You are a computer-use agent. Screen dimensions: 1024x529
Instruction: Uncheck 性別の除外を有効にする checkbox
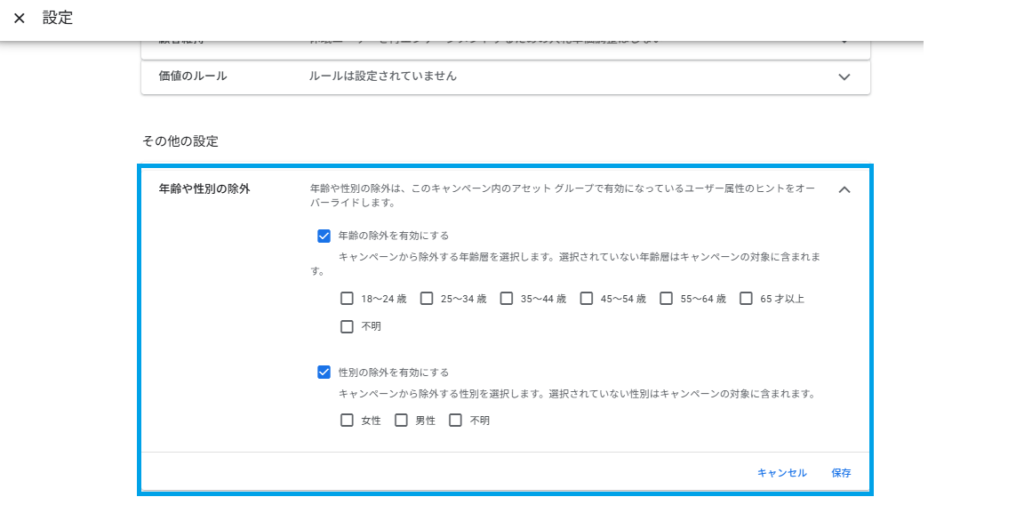pyautogui.click(x=324, y=372)
